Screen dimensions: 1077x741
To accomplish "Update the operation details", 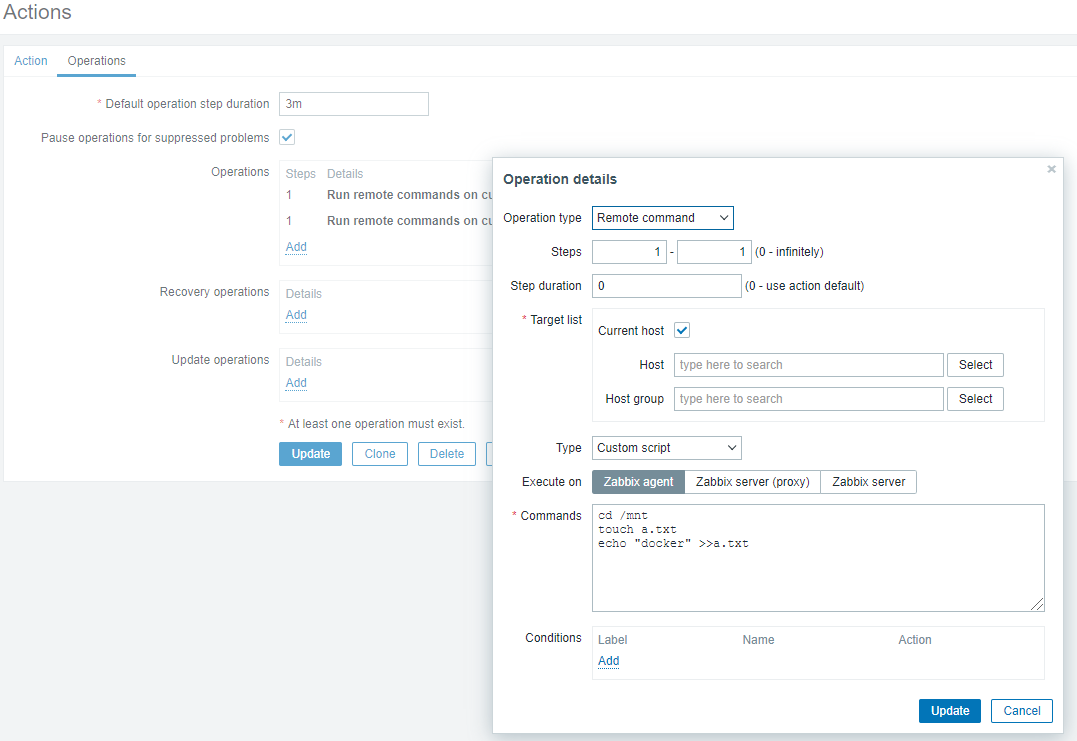I will pos(949,710).
